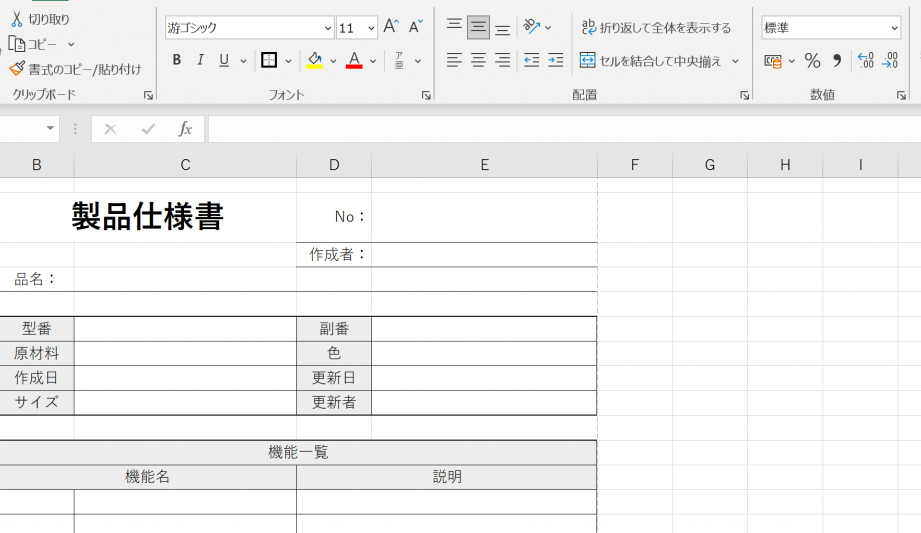Open the Clipboard (クリップボード) dialog launcher
Image resolution: width=921 pixels, height=533 pixels.
pyautogui.click(x=148, y=95)
